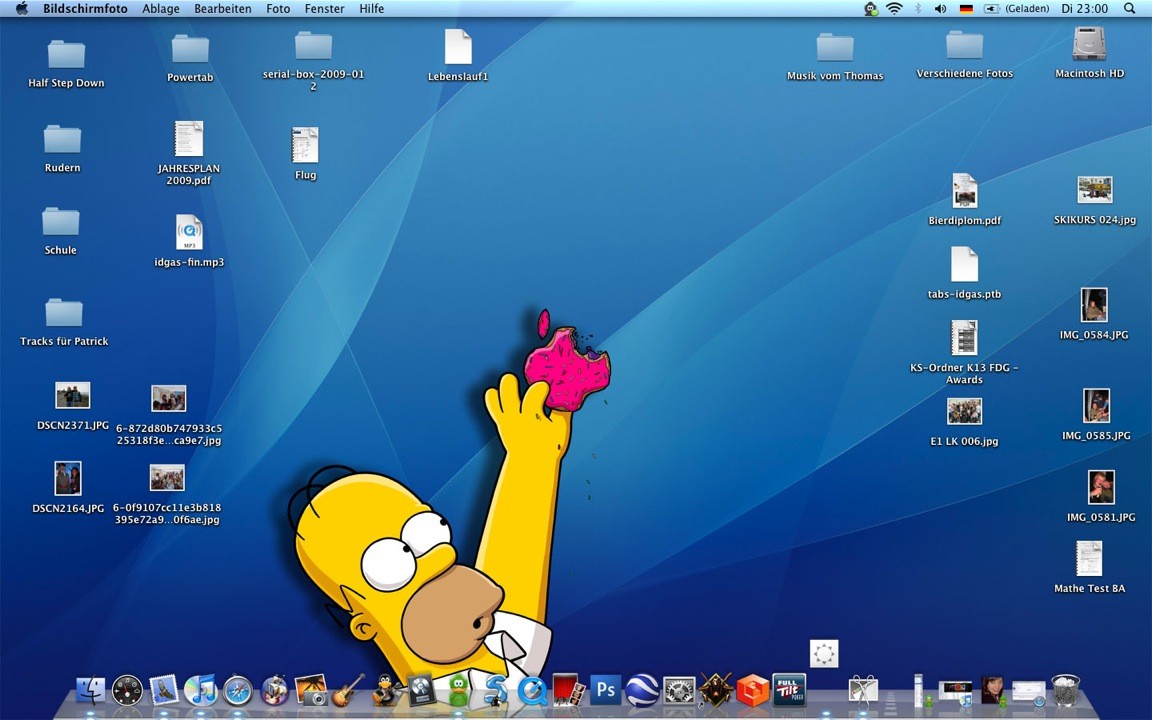Launch Full Tilt Poker from the Dock
The width and height of the screenshot is (1152, 720).
789,691
